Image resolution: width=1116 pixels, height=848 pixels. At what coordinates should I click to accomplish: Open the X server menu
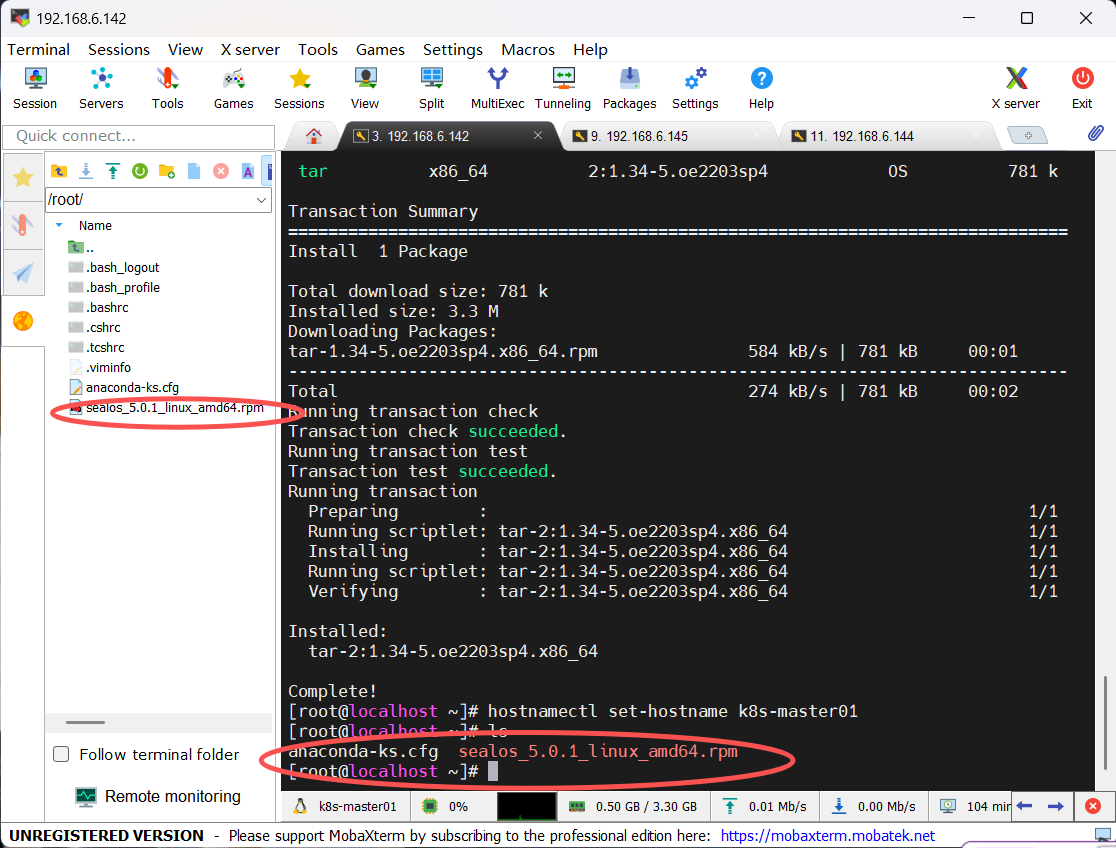[250, 50]
